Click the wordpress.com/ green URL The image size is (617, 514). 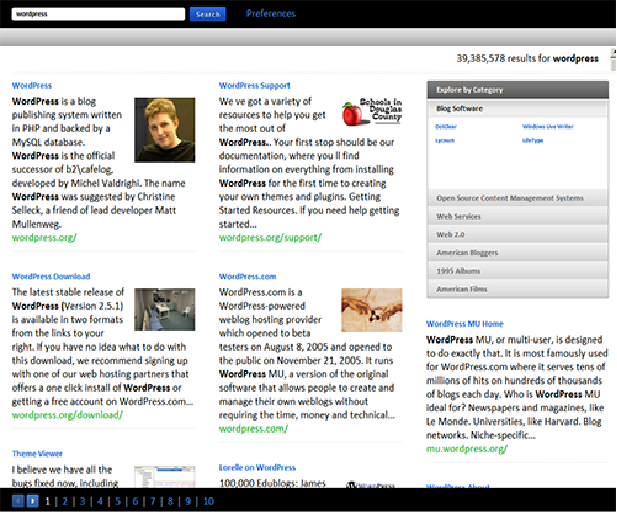coord(253,429)
